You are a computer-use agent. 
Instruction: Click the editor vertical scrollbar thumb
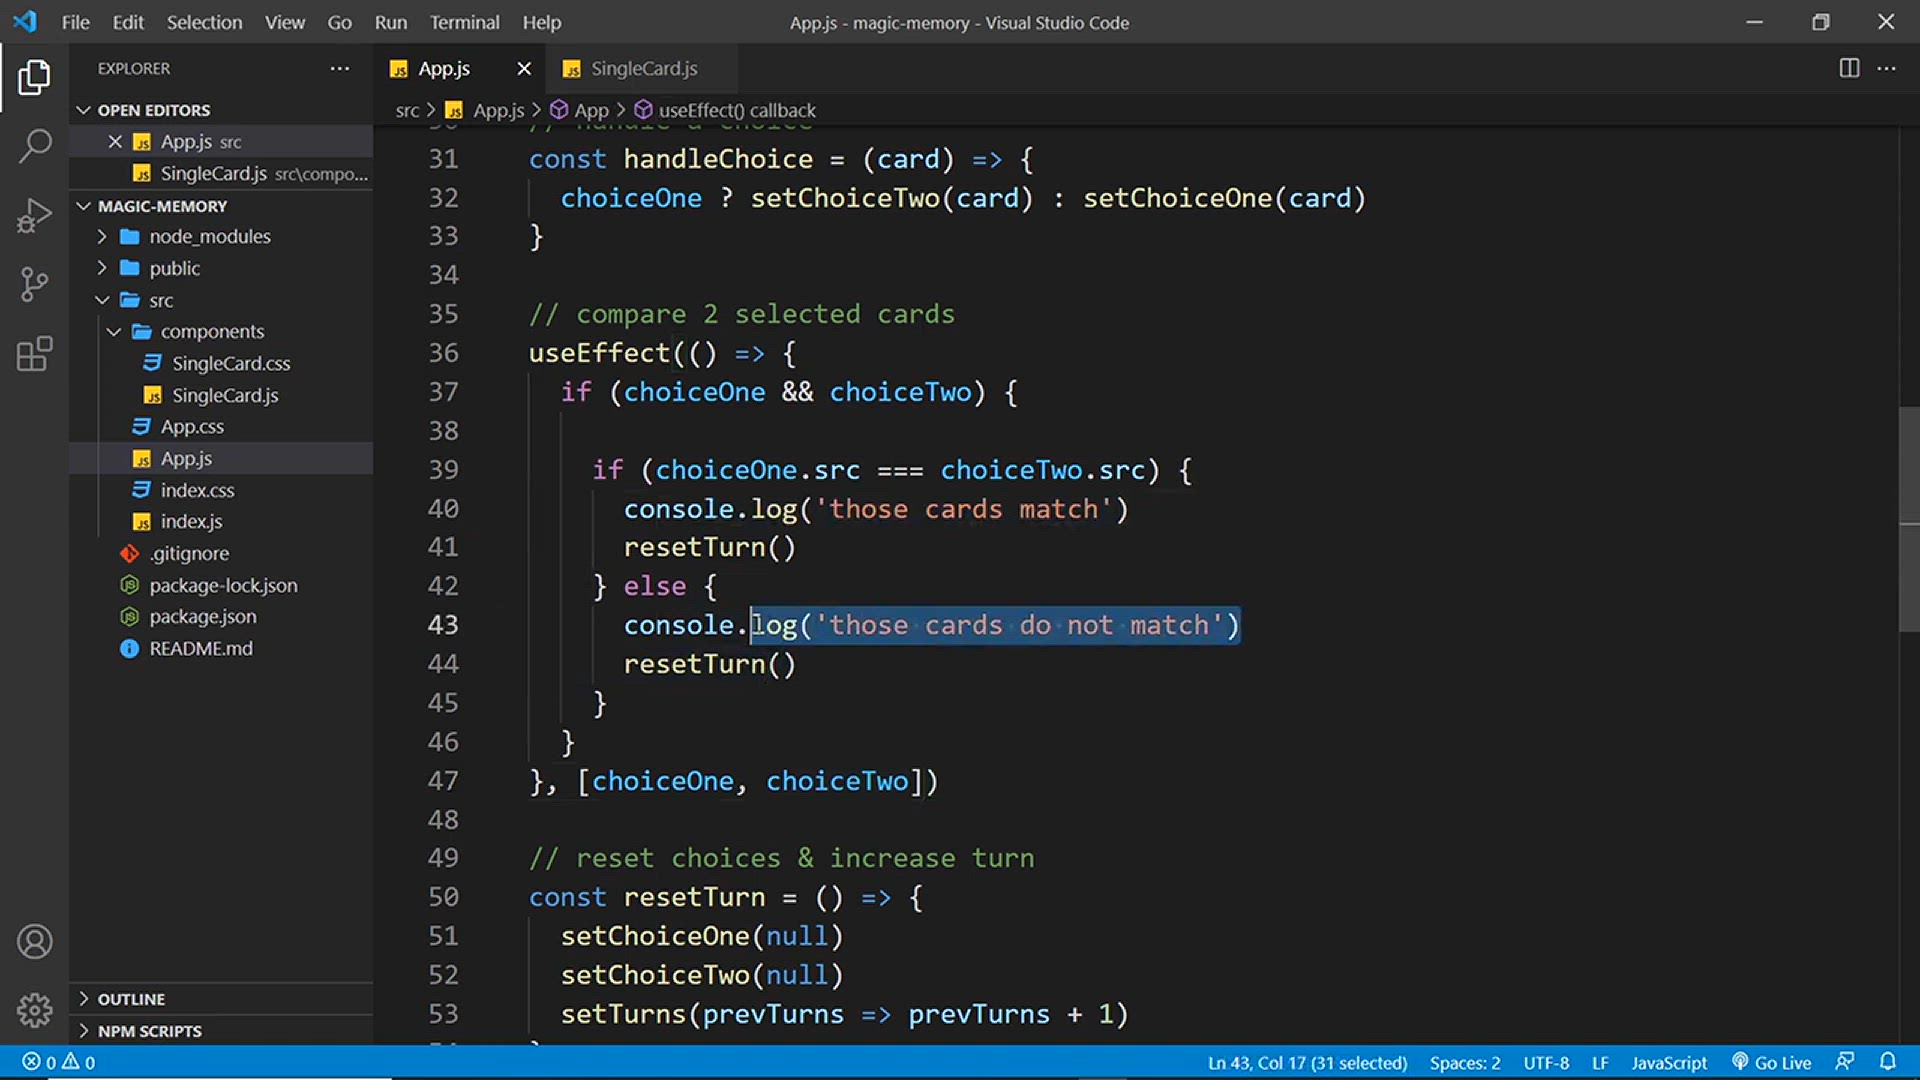[x=1909, y=519]
